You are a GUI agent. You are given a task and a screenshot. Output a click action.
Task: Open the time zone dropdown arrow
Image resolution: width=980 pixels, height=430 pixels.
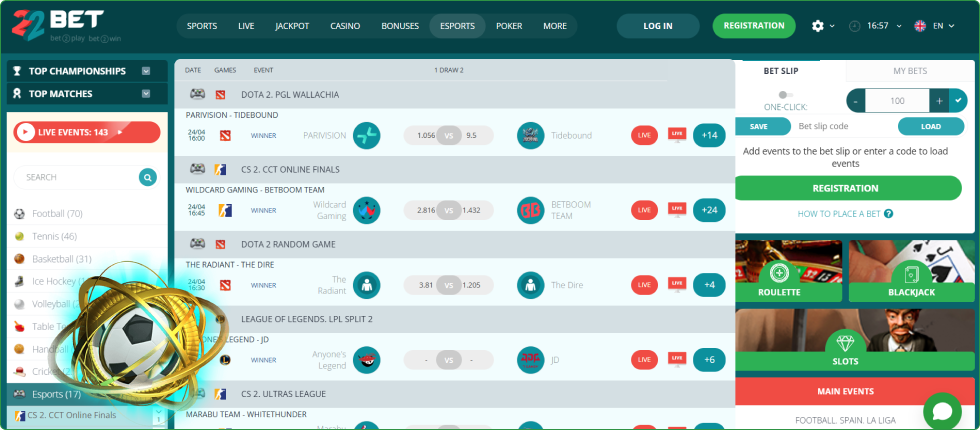pyautogui.click(x=899, y=26)
